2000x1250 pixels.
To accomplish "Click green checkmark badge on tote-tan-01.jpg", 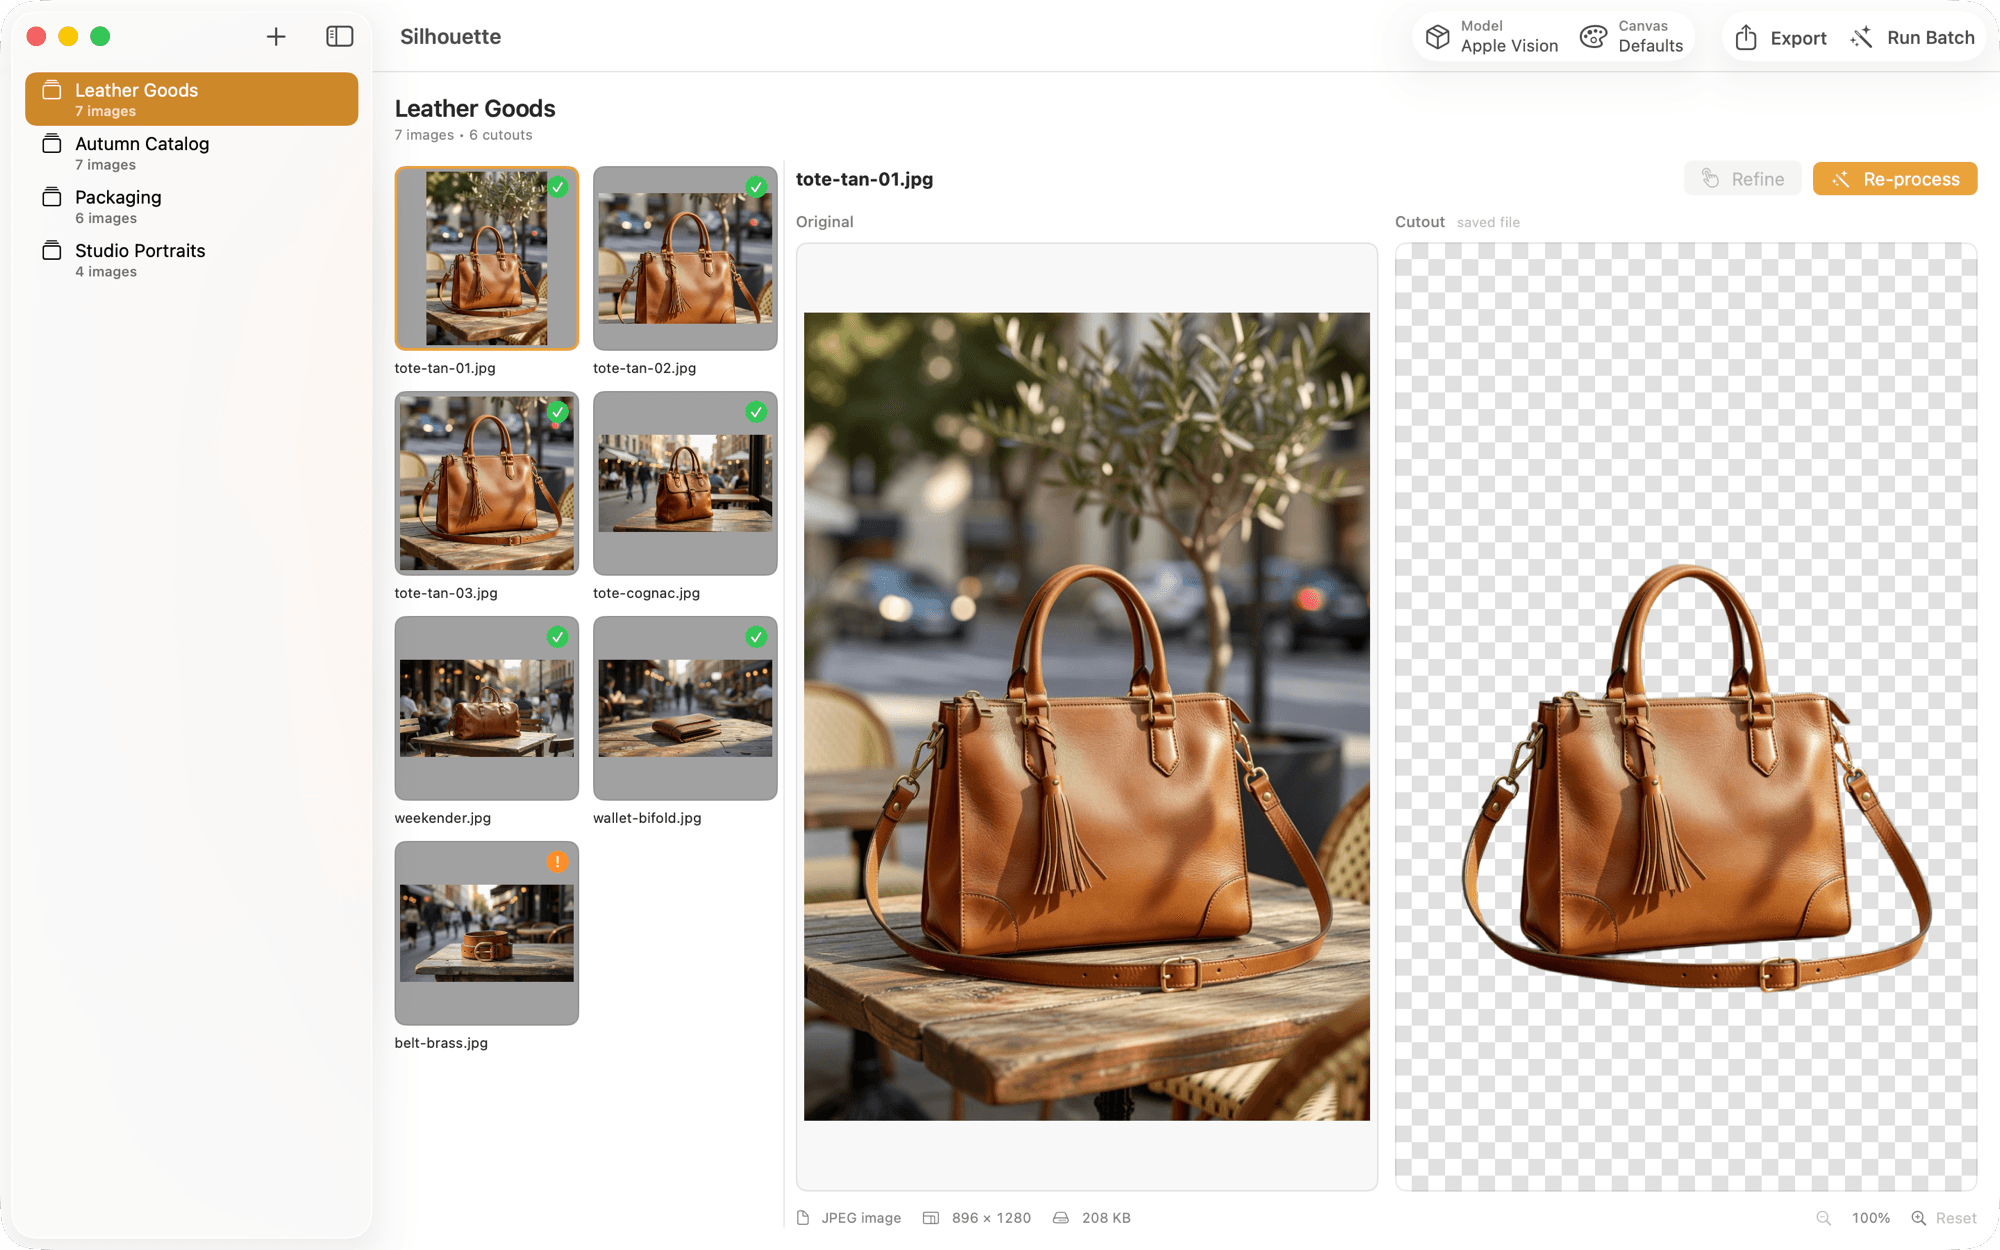I will [x=558, y=187].
